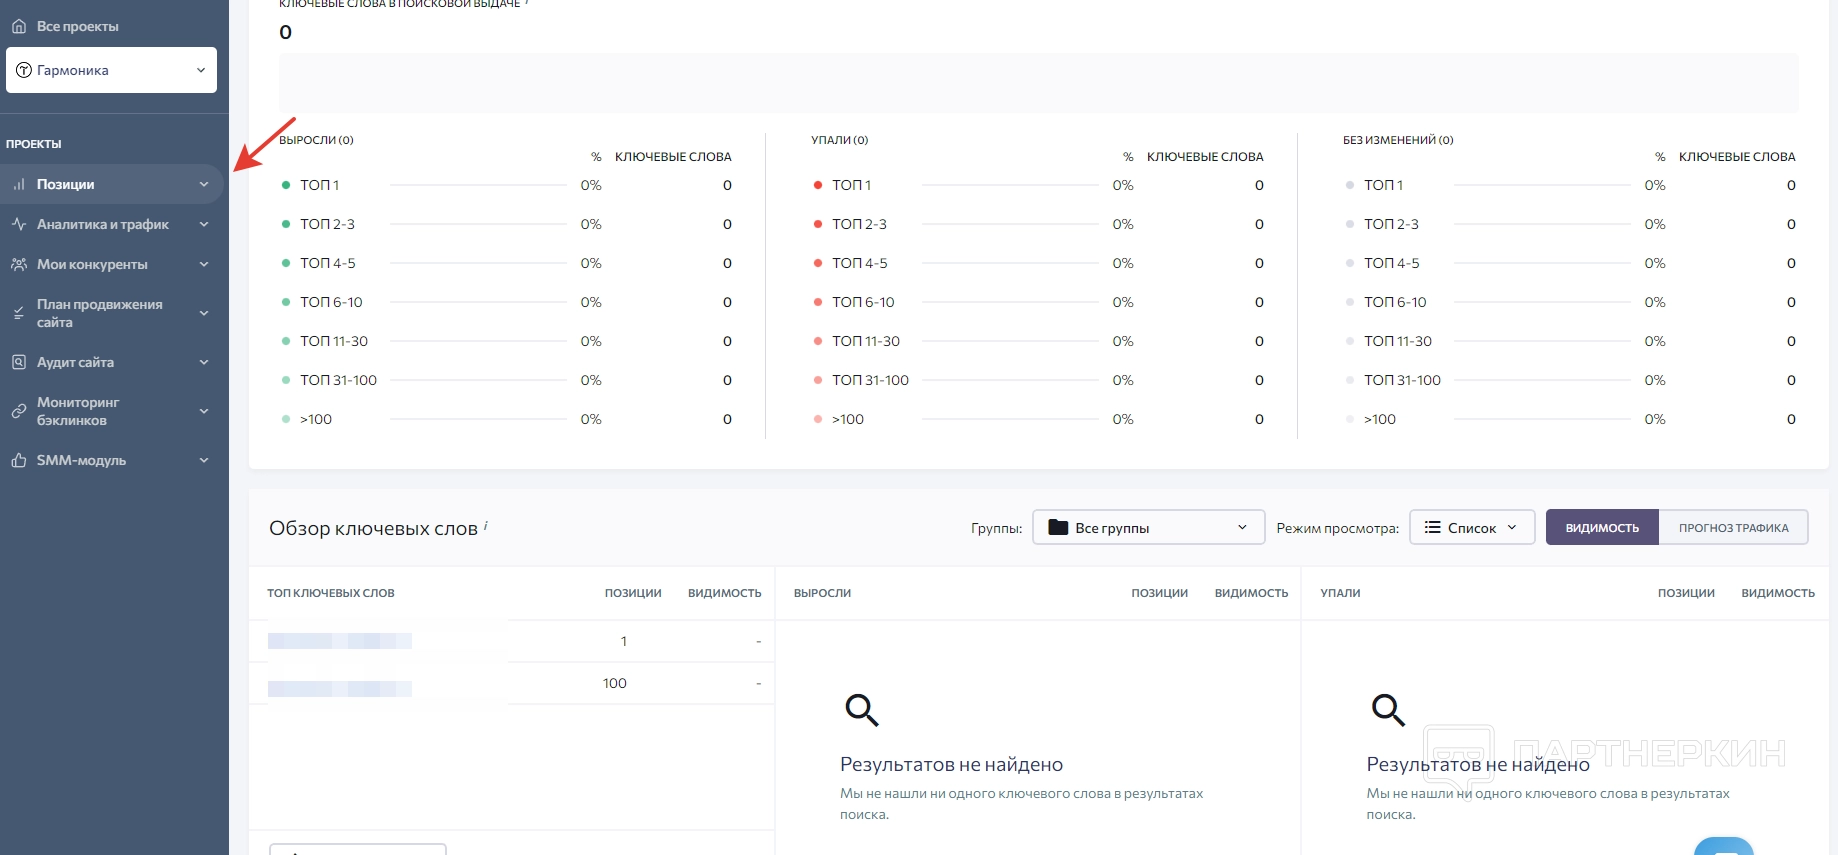1838x855 pixels.
Task: Click the Мониторинг бэклинков chain icon
Action: (19, 411)
